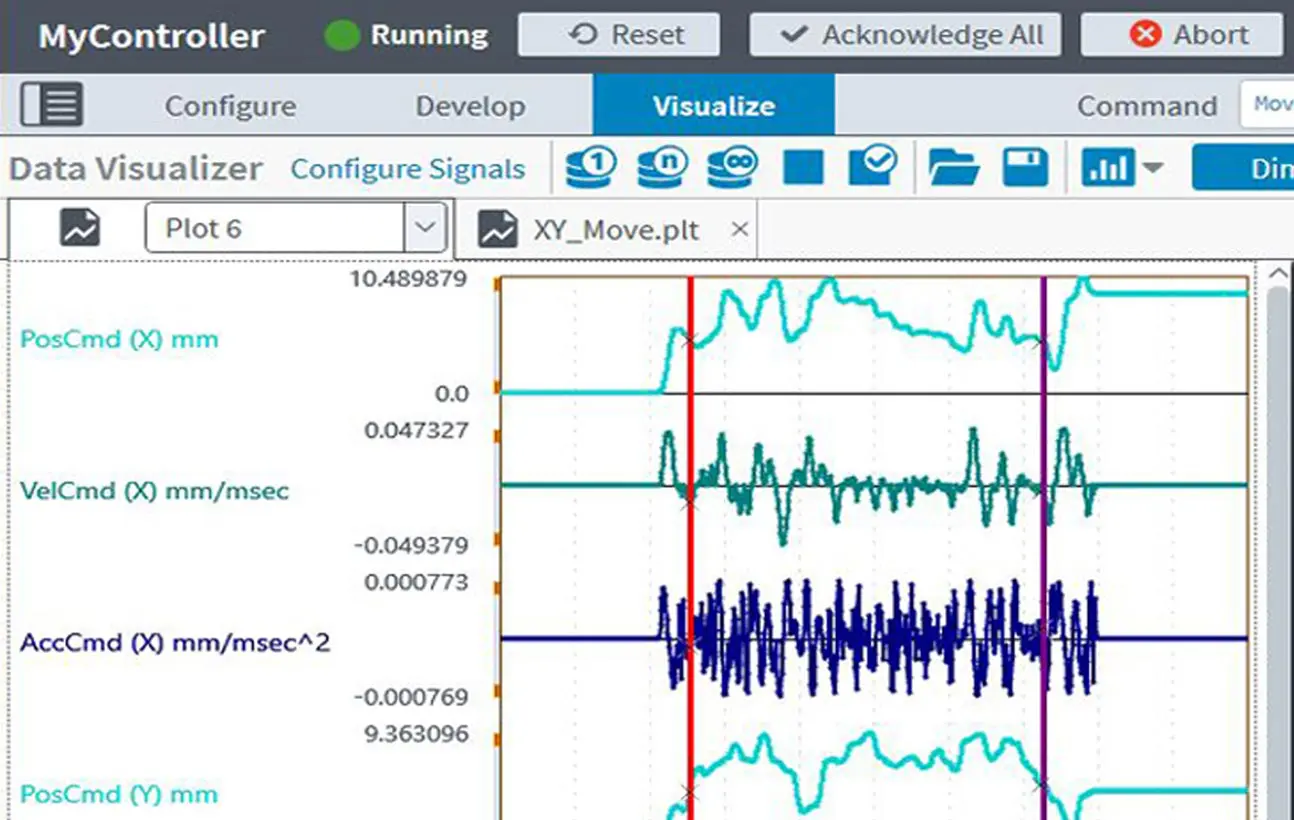The image size is (1294, 820).
Task: Close the XY_Move.plt tab
Action: point(739,229)
